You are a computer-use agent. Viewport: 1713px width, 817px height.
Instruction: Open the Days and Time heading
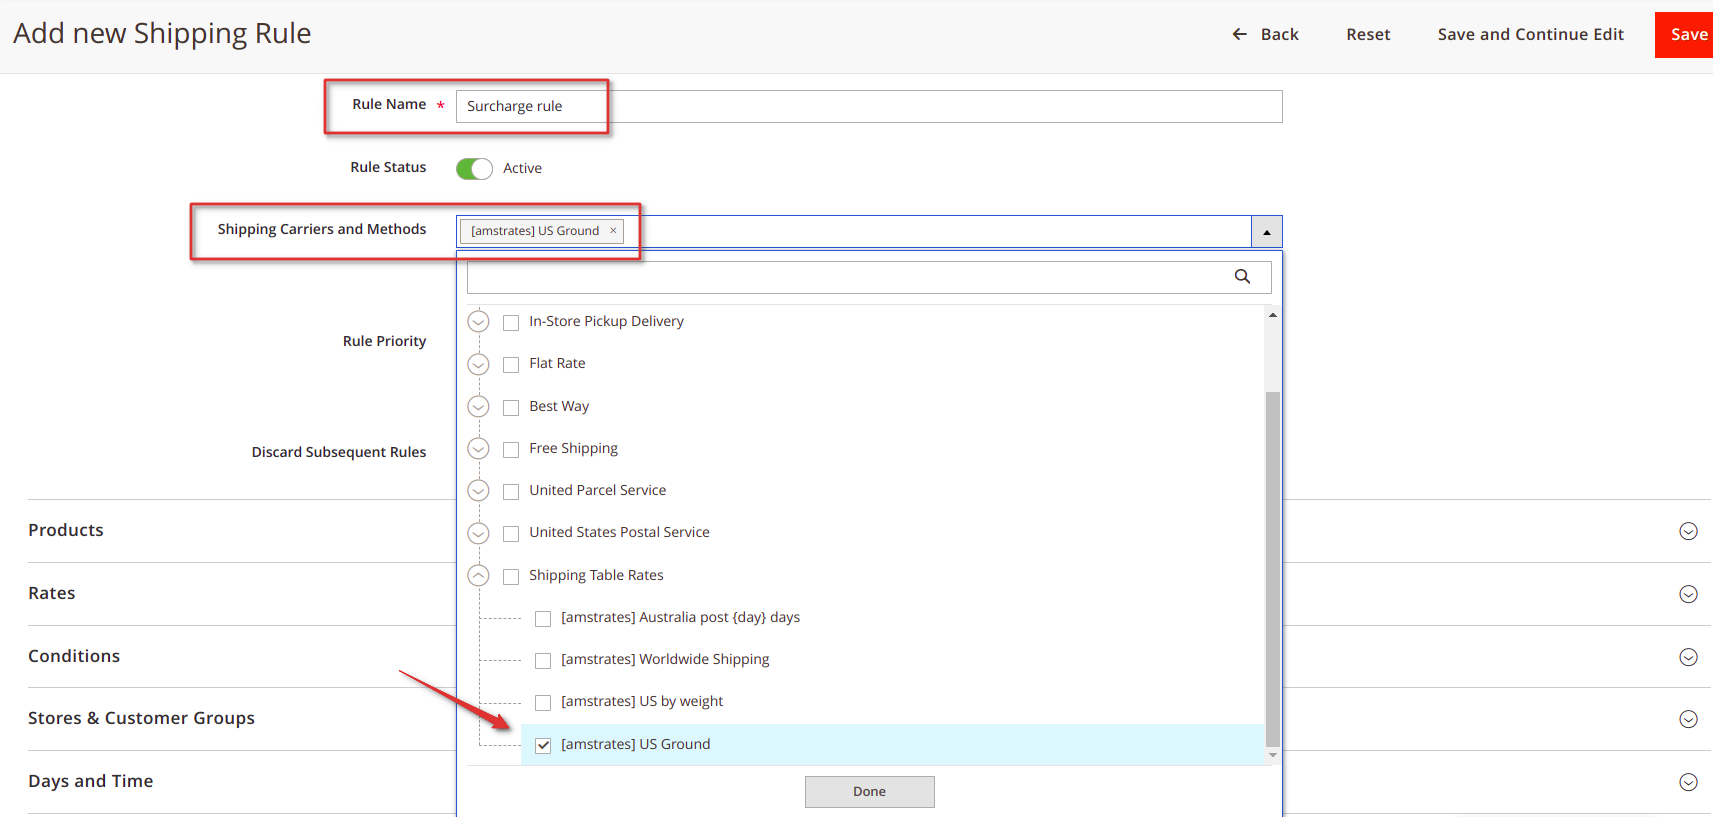90,781
